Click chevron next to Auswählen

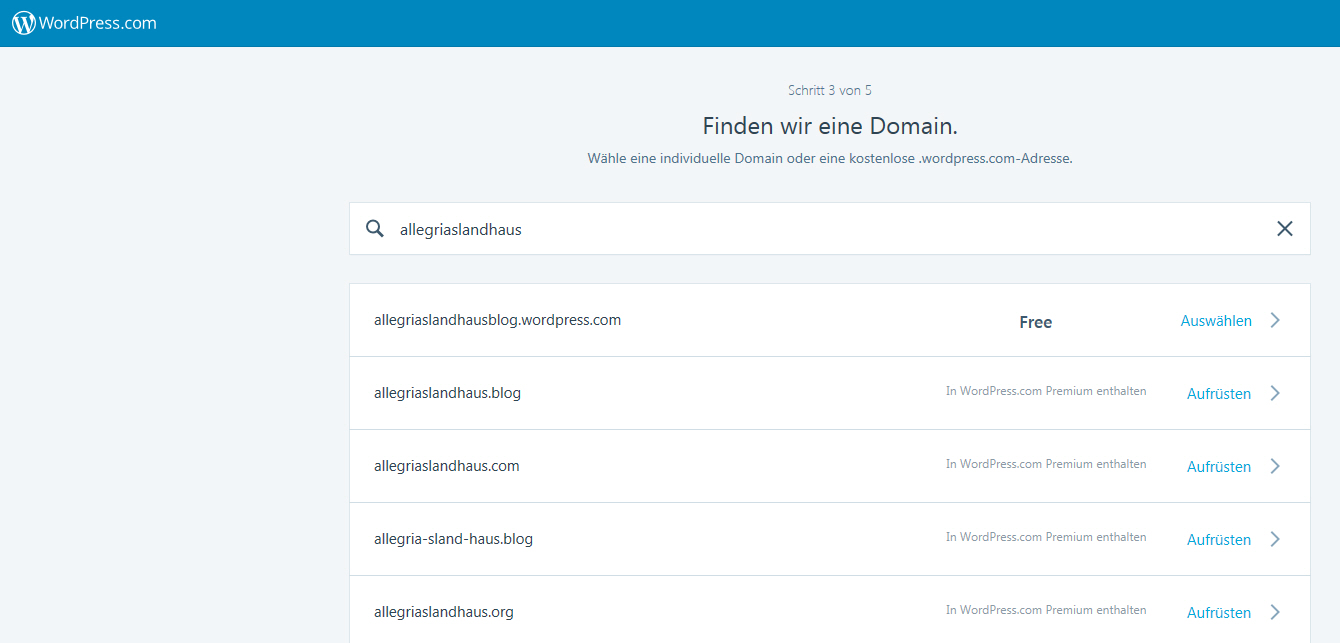point(1275,320)
